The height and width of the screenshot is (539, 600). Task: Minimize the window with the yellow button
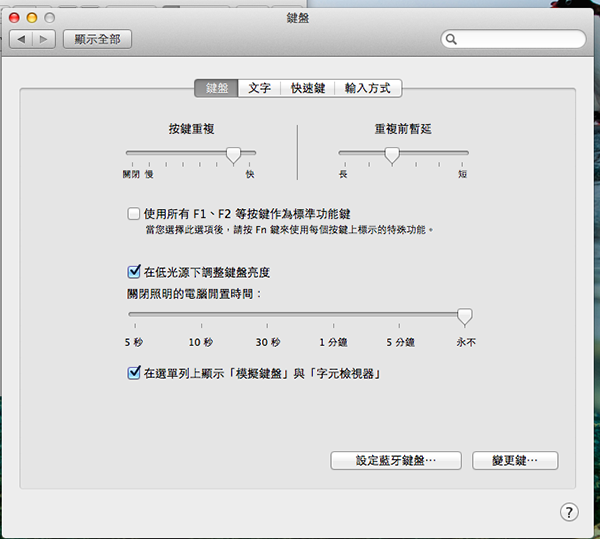[x=32, y=18]
